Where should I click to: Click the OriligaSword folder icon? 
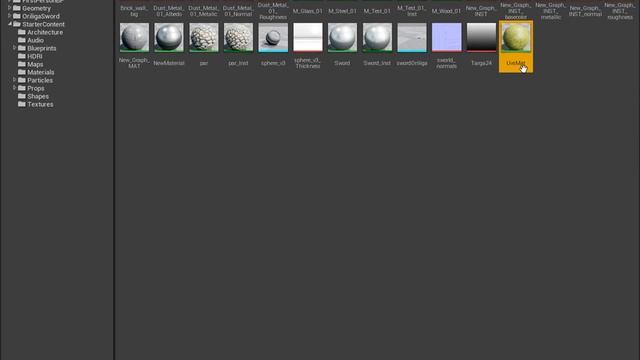click(x=17, y=16)
